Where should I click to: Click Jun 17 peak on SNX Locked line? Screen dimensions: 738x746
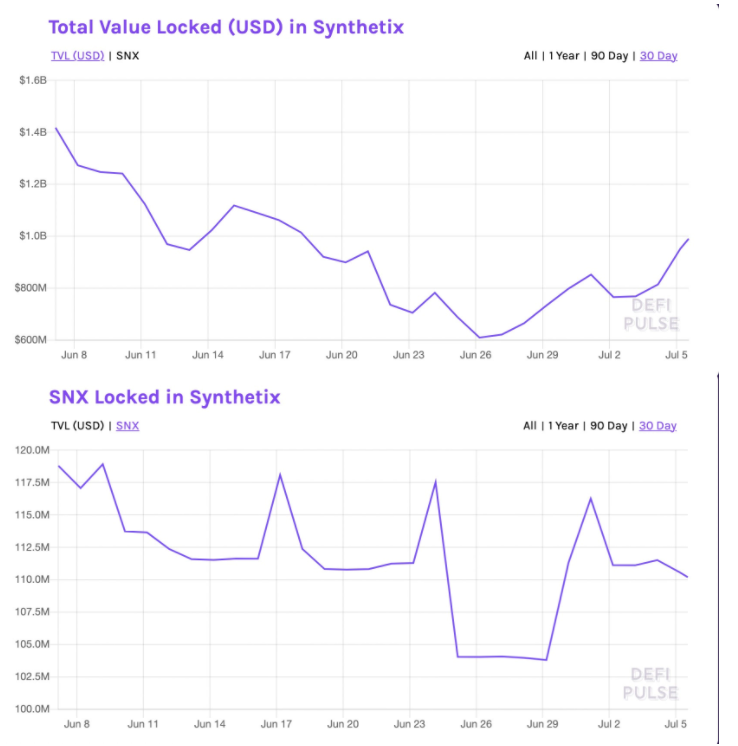(280, 474)
